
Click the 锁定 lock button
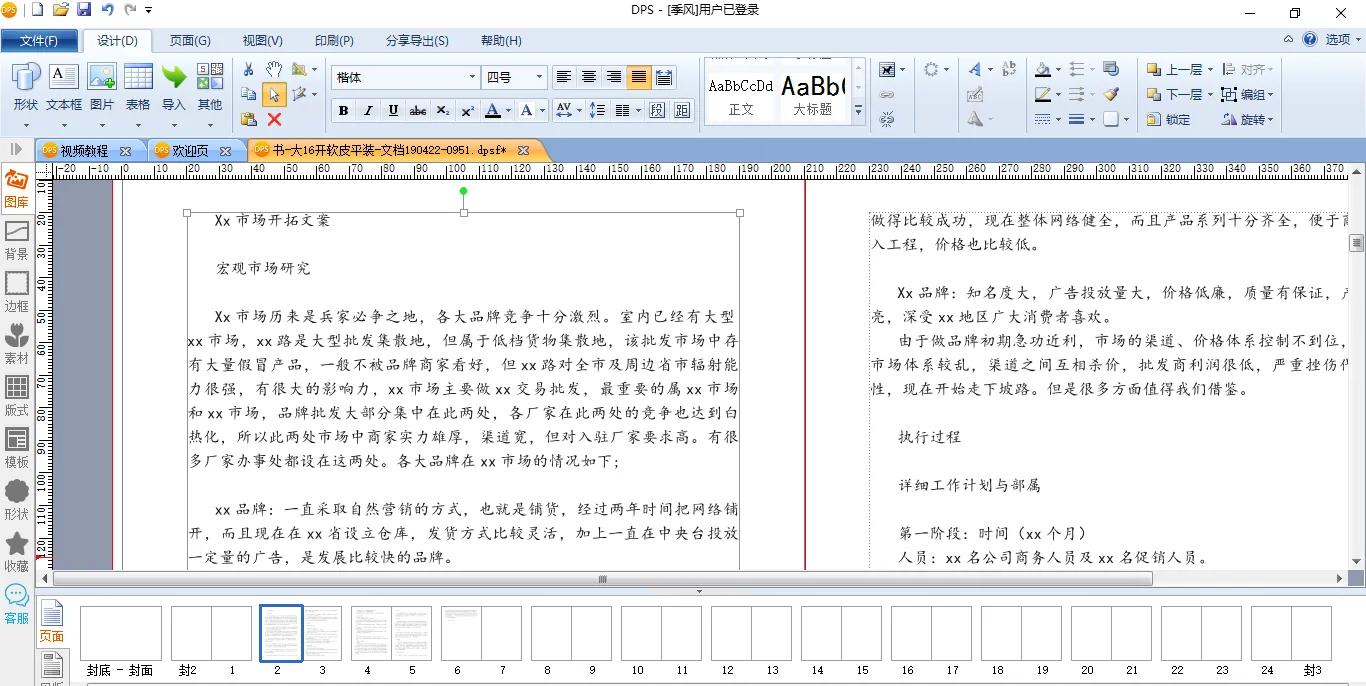pyautogui.click(x=1169, y=119)
